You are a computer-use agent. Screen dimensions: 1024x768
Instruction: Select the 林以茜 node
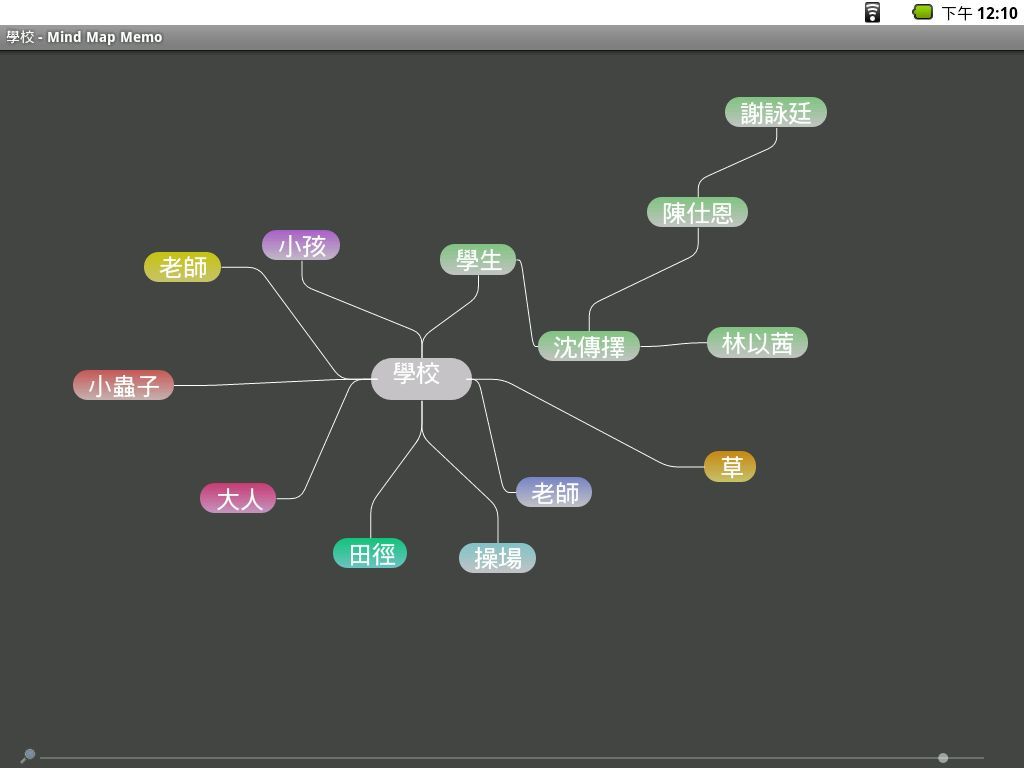click(x=757, y=343)
